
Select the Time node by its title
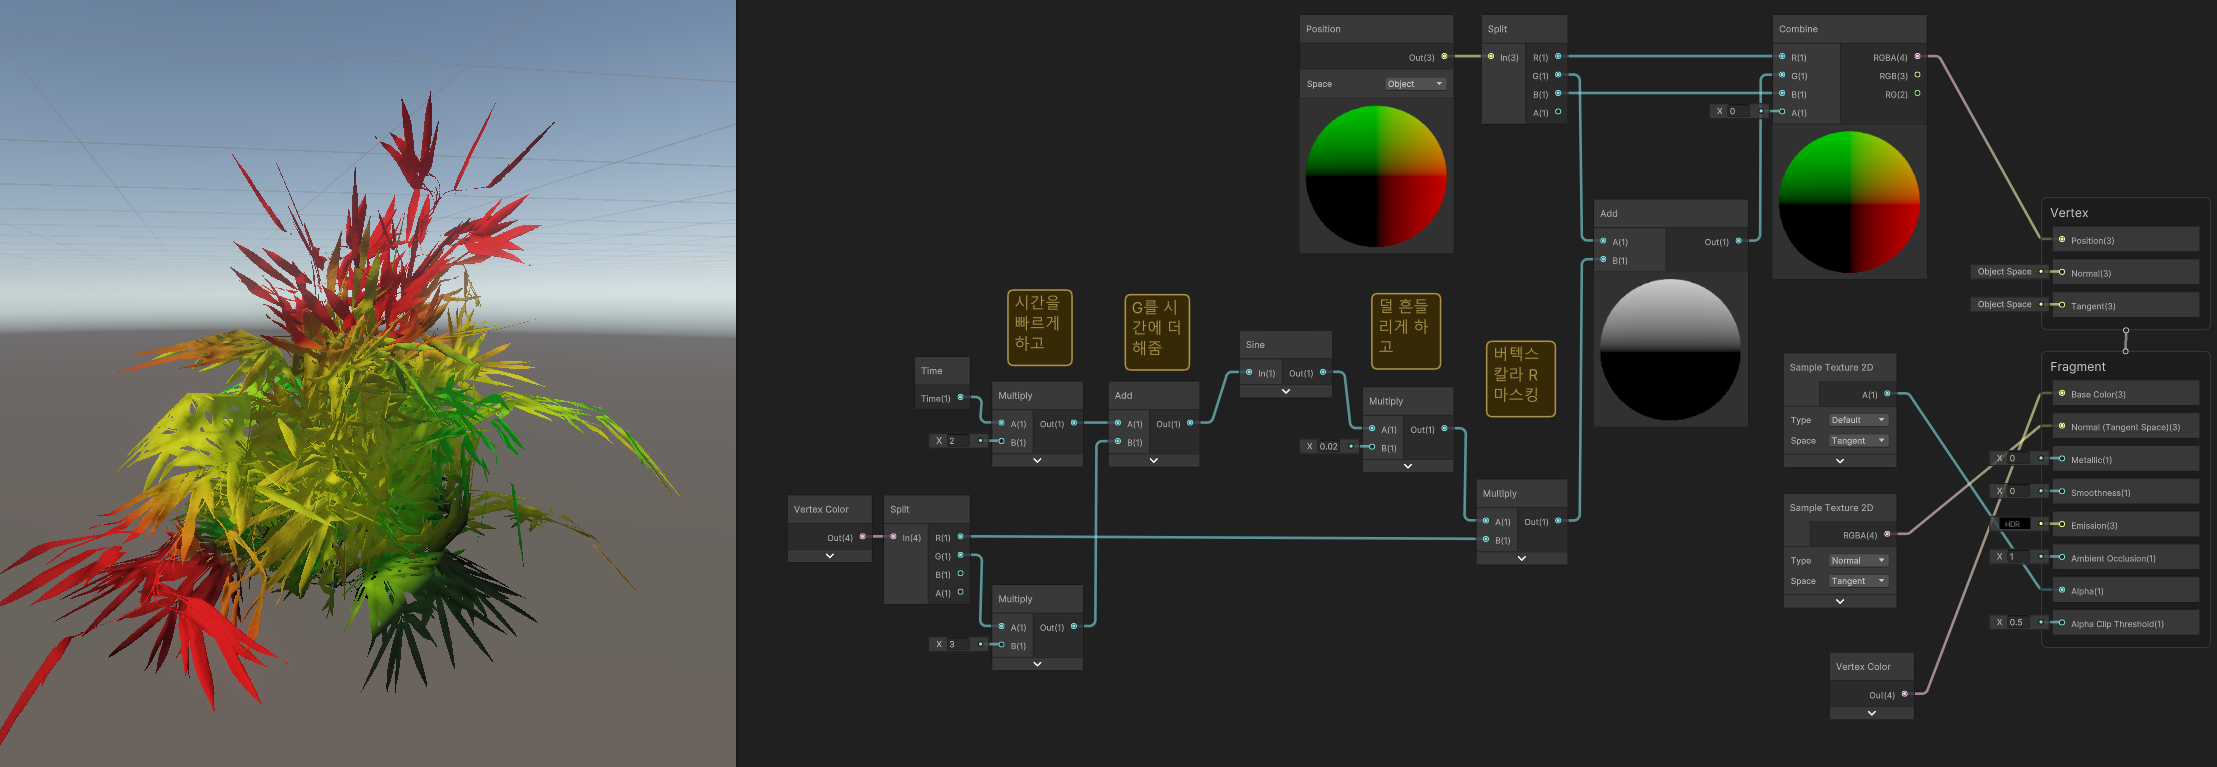931,371
